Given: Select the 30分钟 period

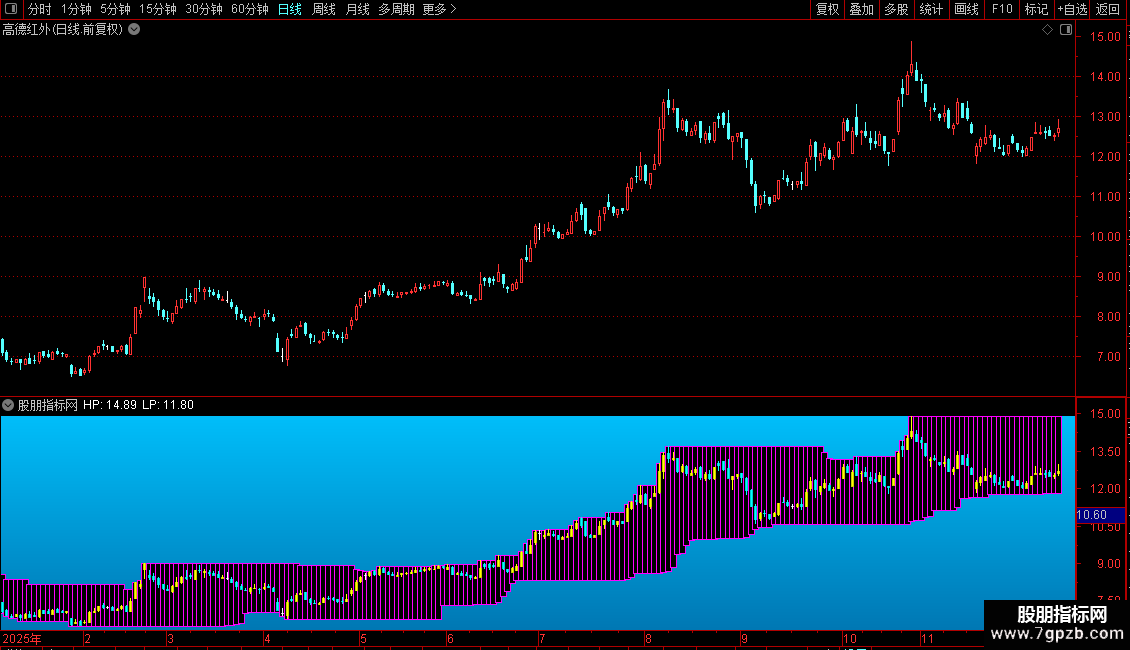Looking at the screenshot, I should tap(204, 9).
